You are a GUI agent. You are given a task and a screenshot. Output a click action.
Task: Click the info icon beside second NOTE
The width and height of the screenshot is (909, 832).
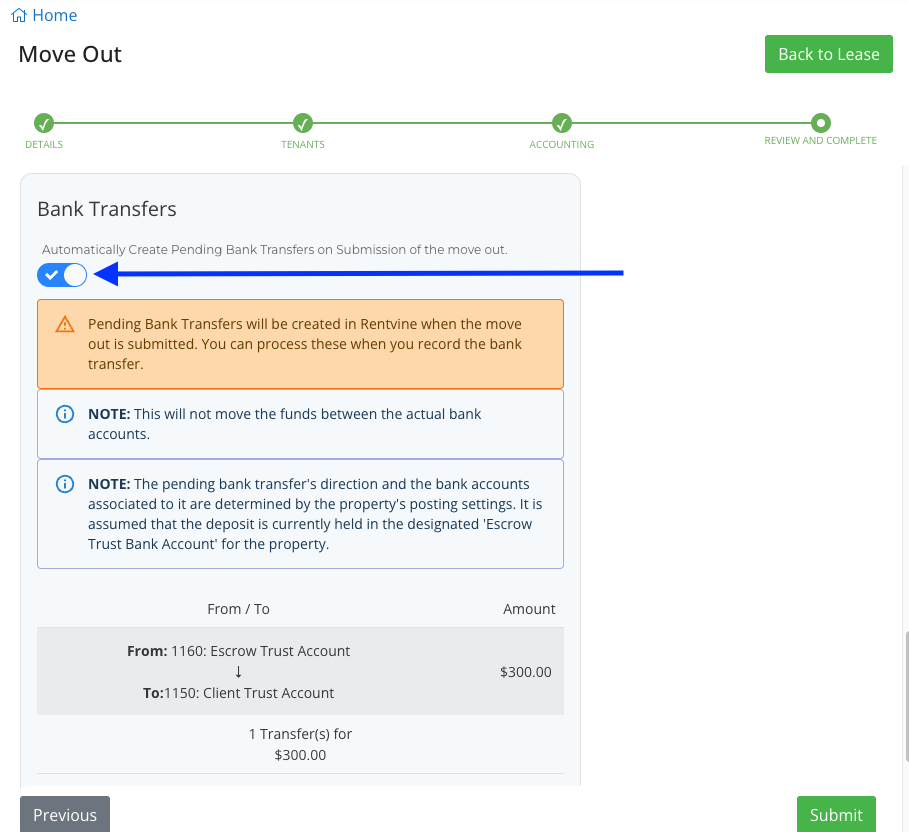[64, 484]
